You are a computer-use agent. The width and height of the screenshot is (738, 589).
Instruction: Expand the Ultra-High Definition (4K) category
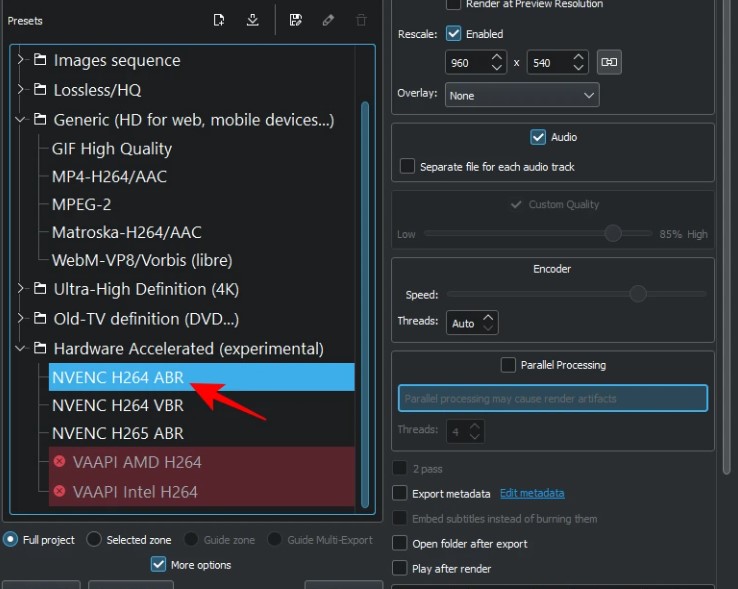20,289
